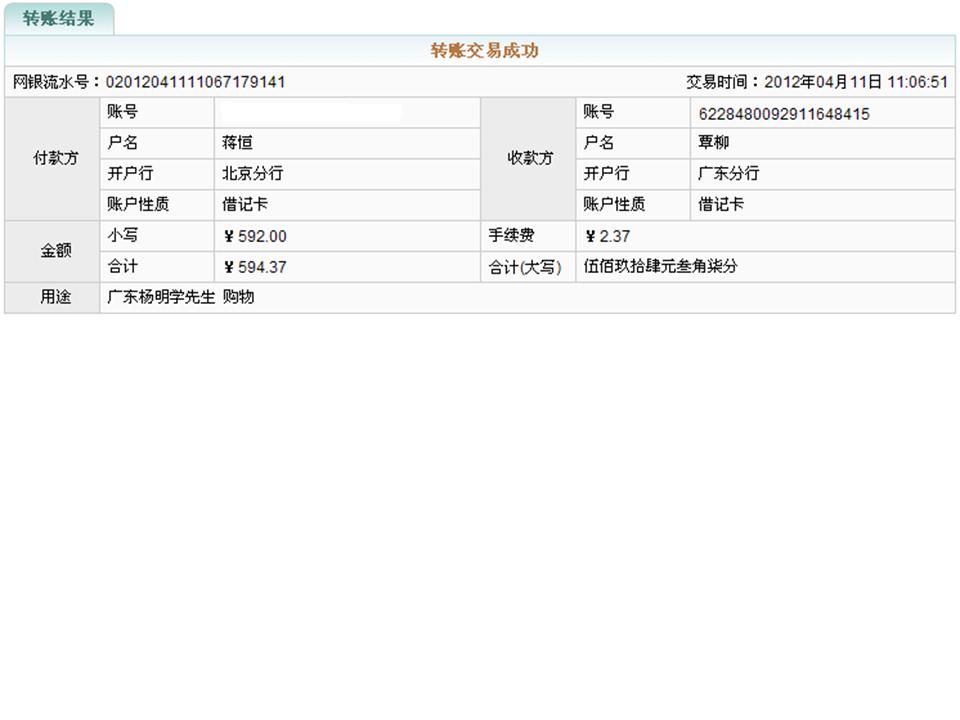Screen dimensions: 960x720
Task: Click the 合计 total ¥594.37
Action: pyautogui.click(x=255, y=267)
